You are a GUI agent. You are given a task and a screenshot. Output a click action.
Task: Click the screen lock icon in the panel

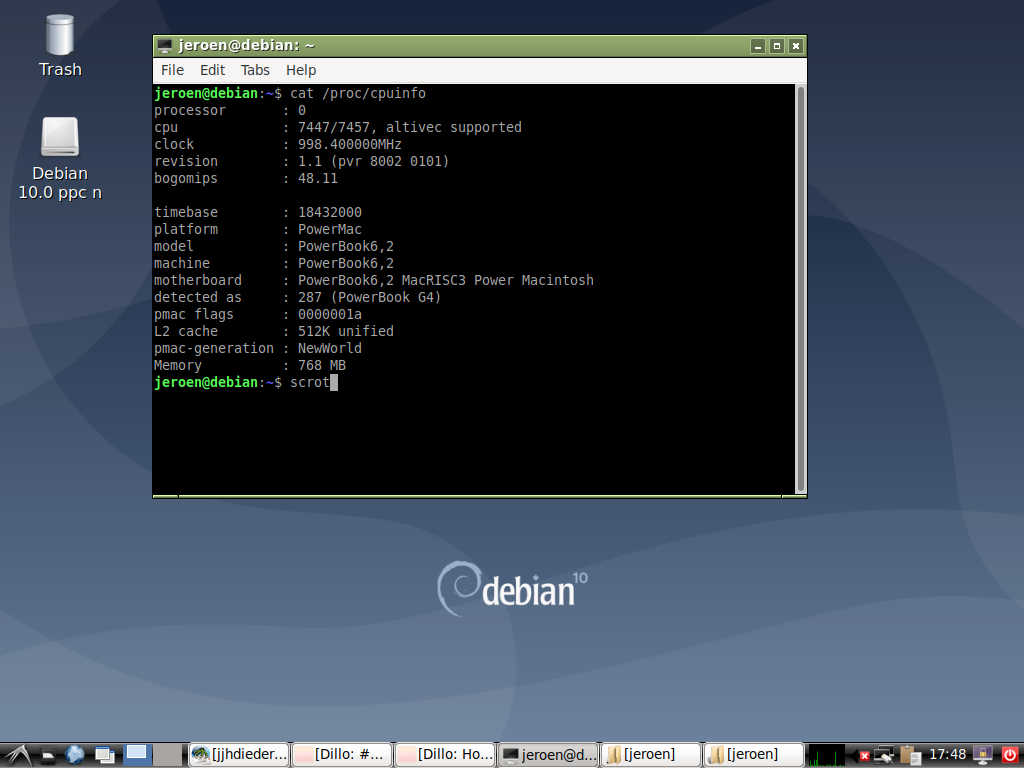983,756
